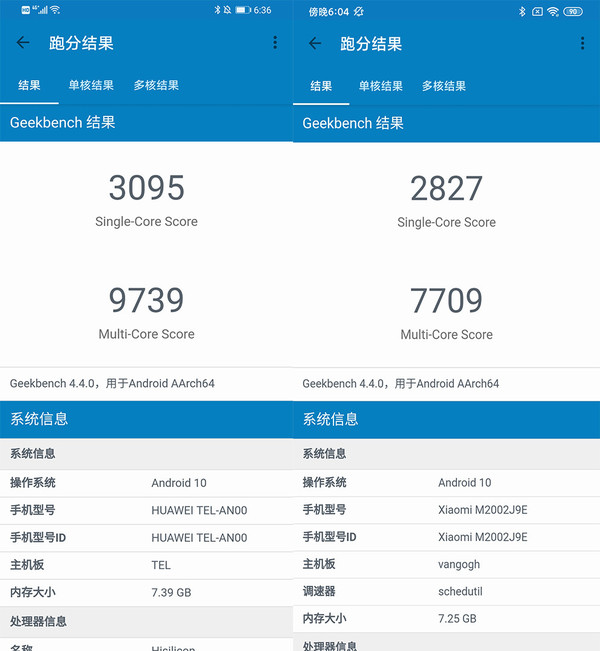Tap the 7.25 GB memory size value
Viewport: 600px width, 651px height.
(x=457, y=619)
